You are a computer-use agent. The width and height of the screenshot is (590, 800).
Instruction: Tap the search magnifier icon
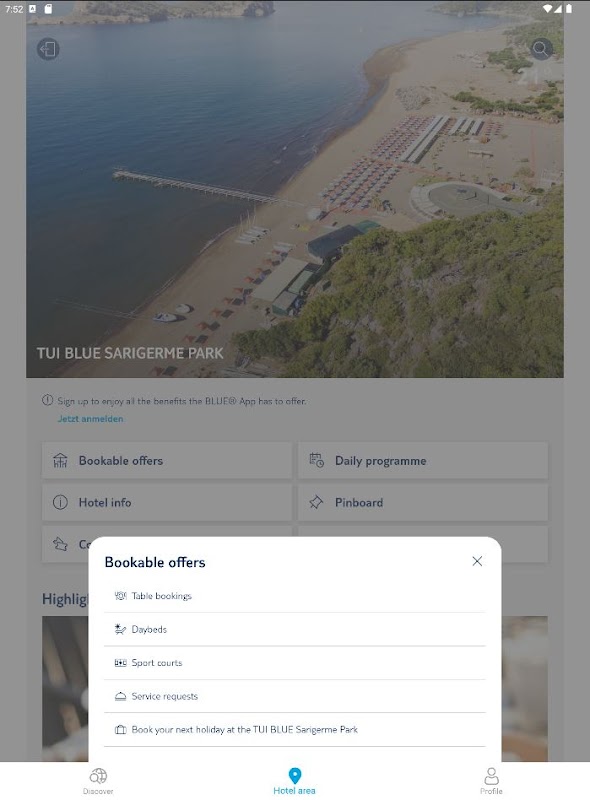(x=540, y=49)
